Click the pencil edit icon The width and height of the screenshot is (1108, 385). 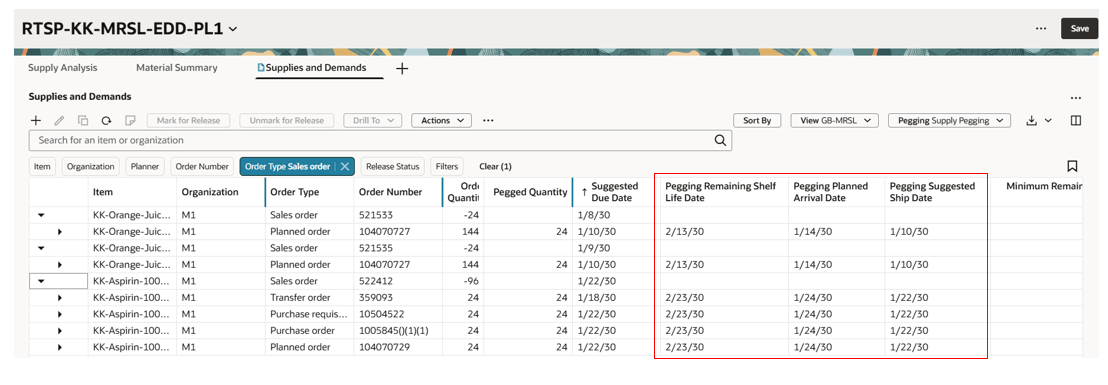tap(59, 120)
